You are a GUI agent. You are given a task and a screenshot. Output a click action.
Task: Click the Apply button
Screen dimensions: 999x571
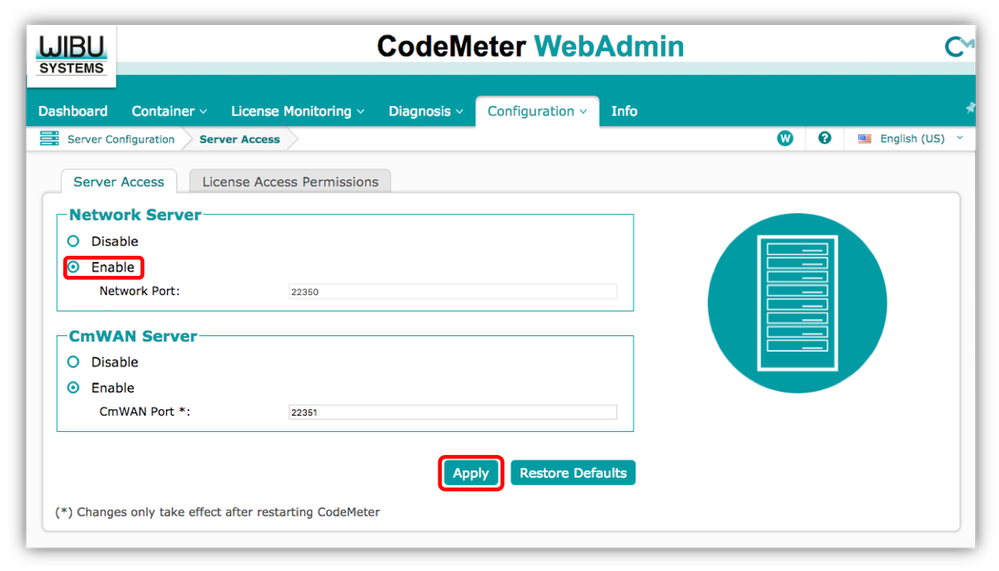click(x=471, y=473)
